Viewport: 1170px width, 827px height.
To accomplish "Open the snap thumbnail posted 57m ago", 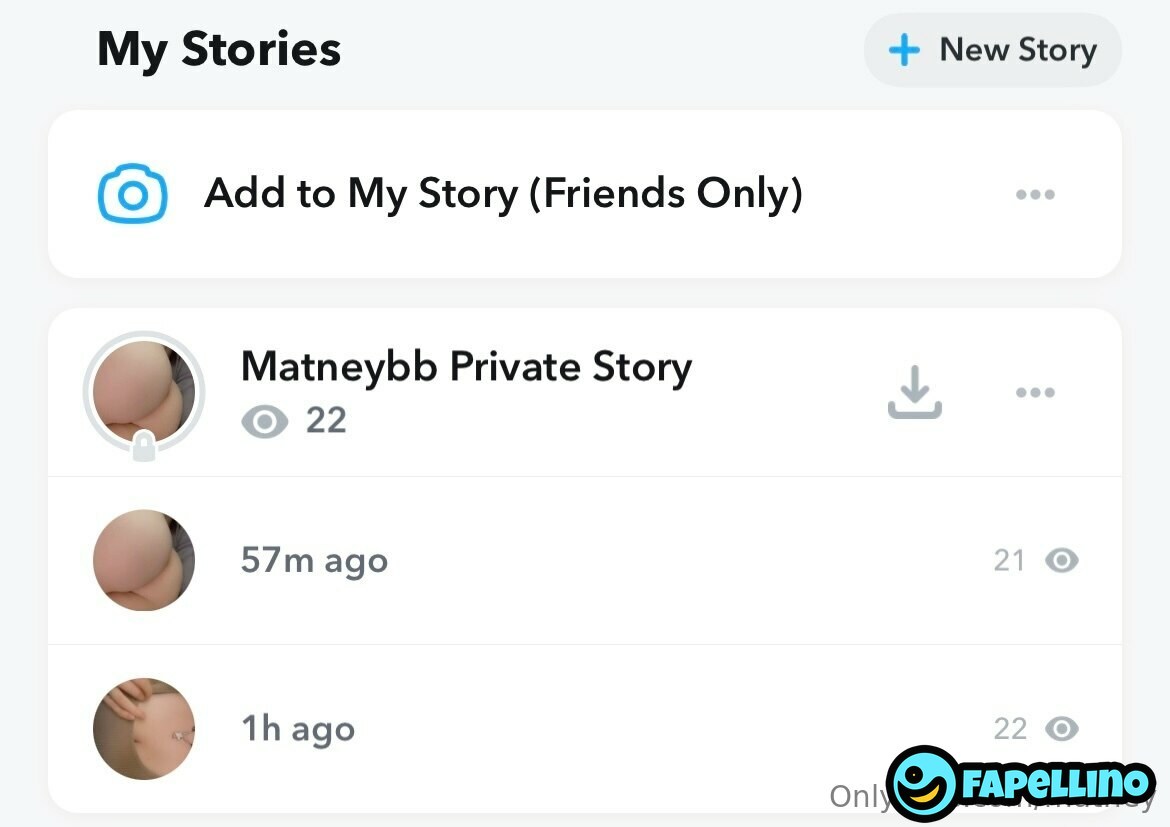I will pos(144,560).
